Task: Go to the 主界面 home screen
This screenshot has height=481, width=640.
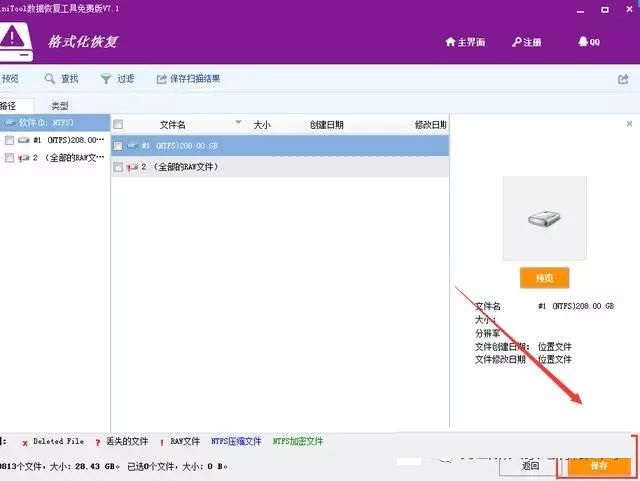Action: point(465,42)
